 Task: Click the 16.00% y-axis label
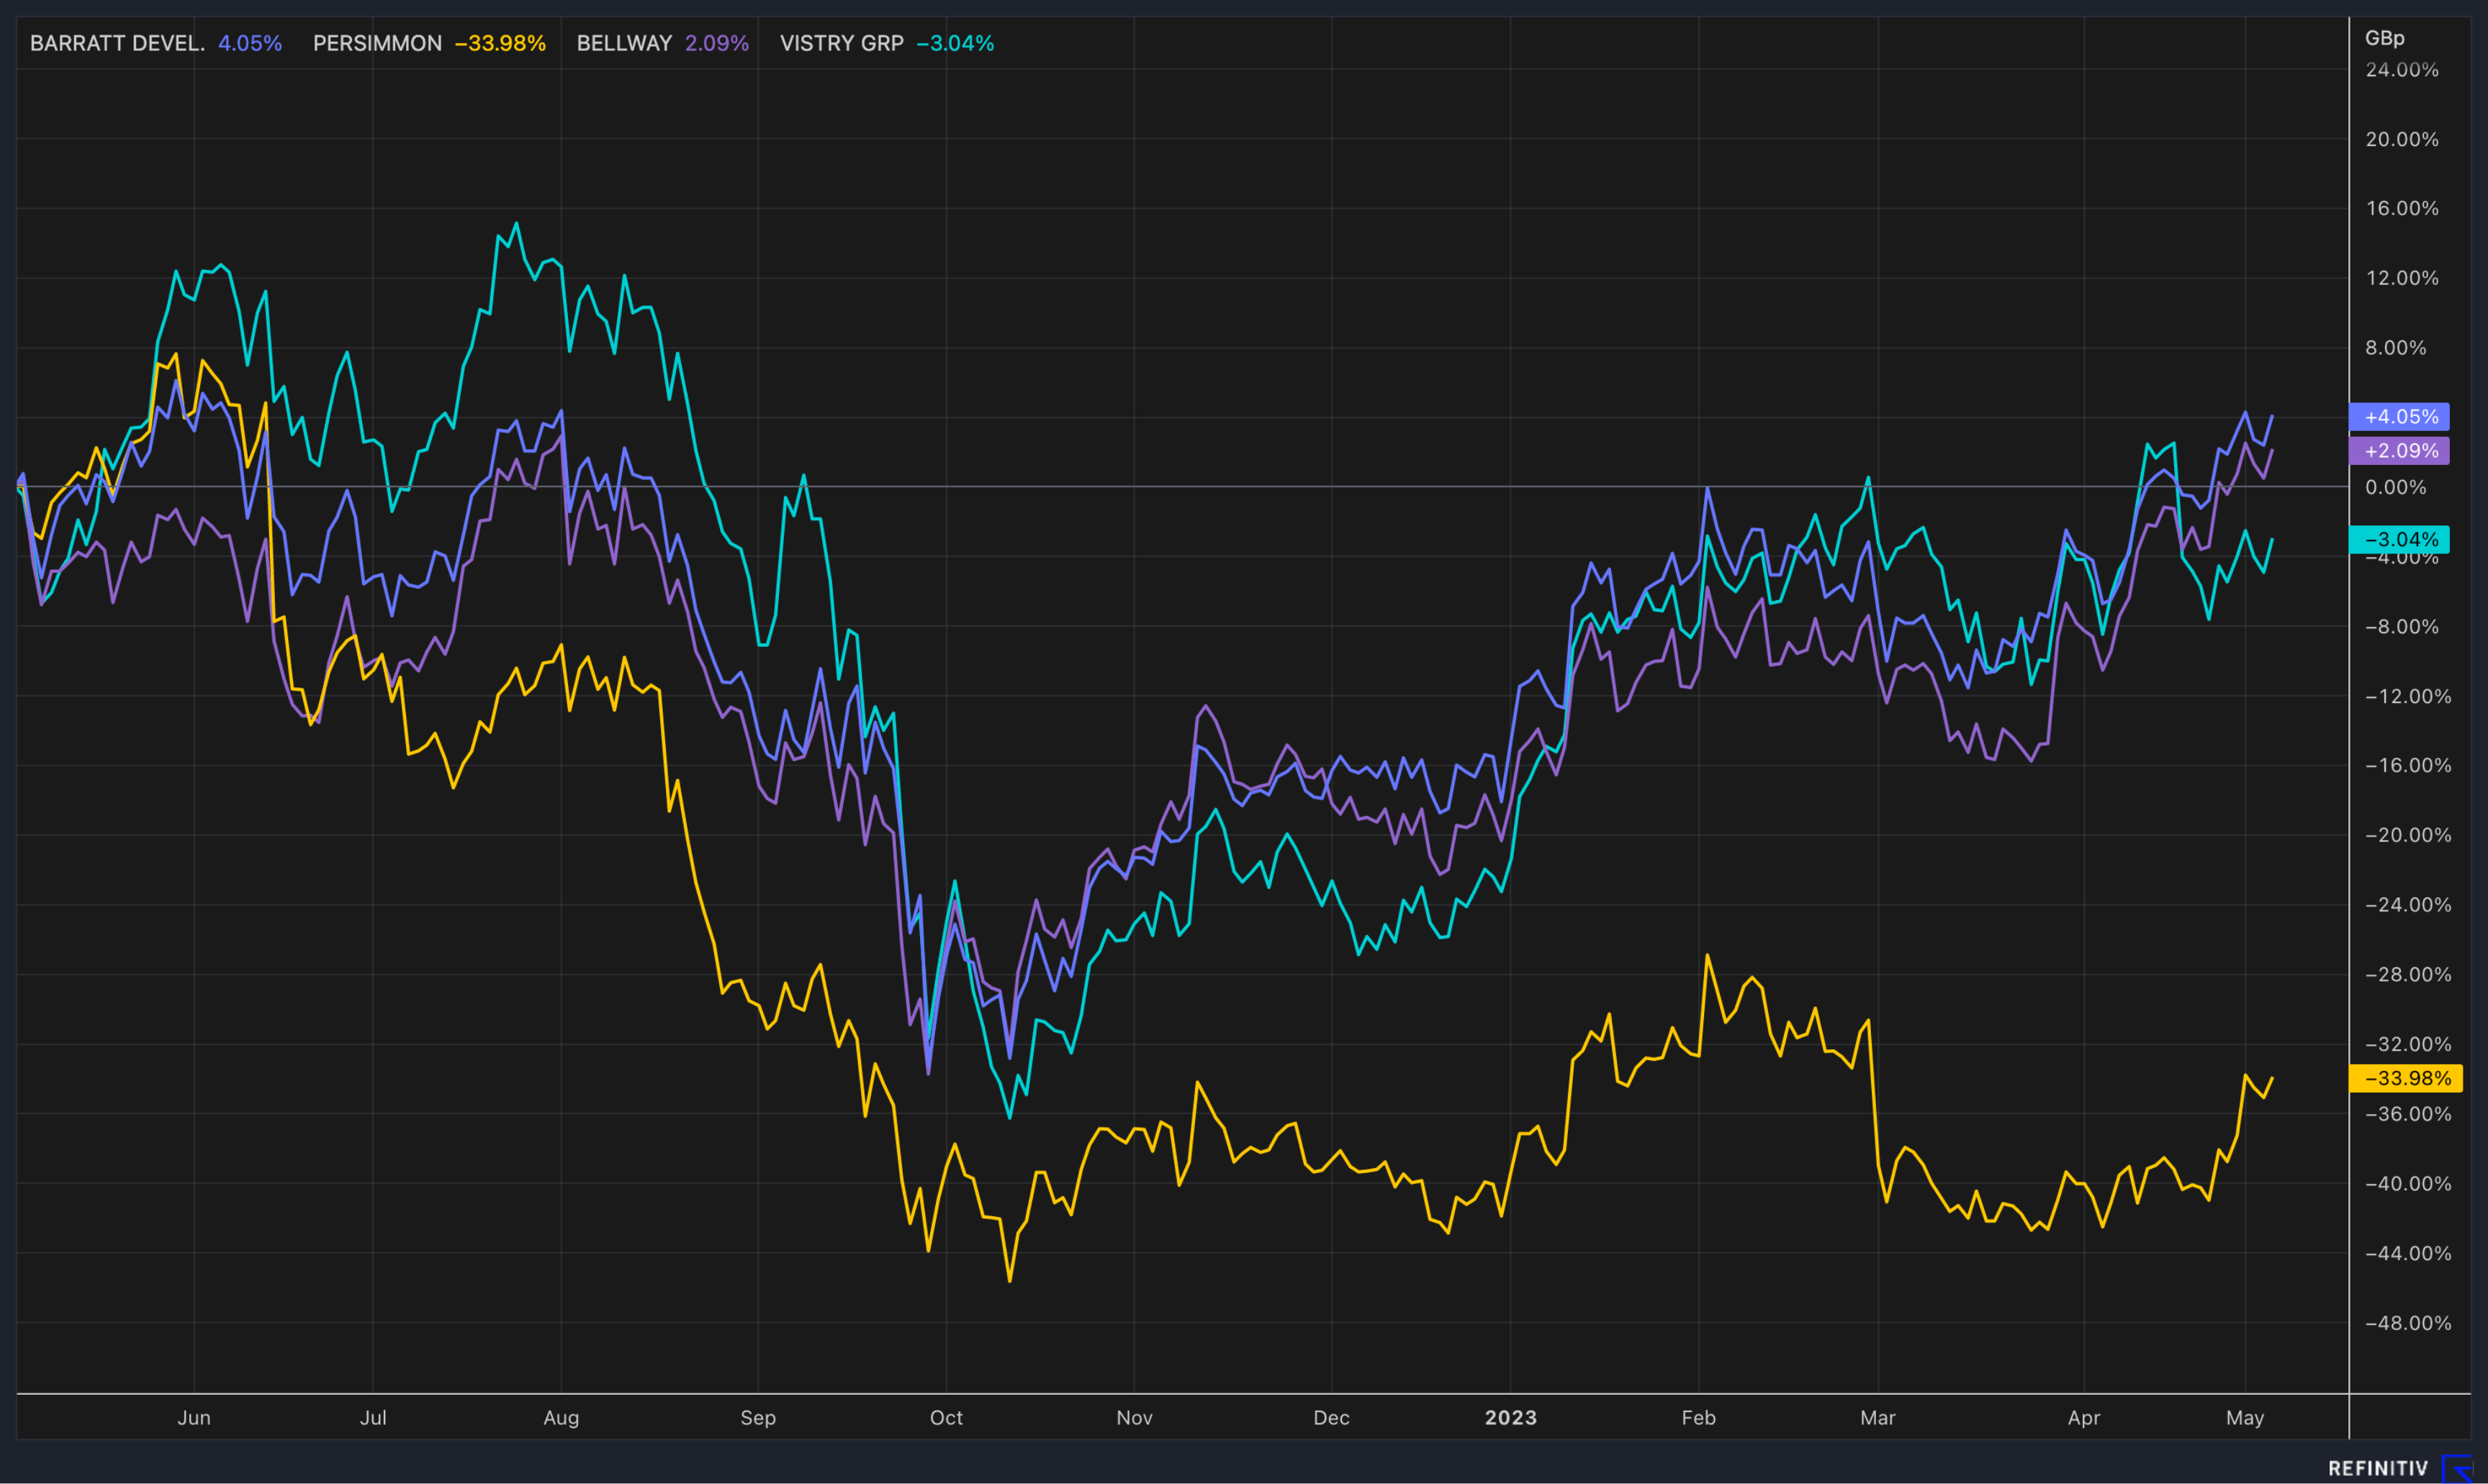coord(2402,208)
